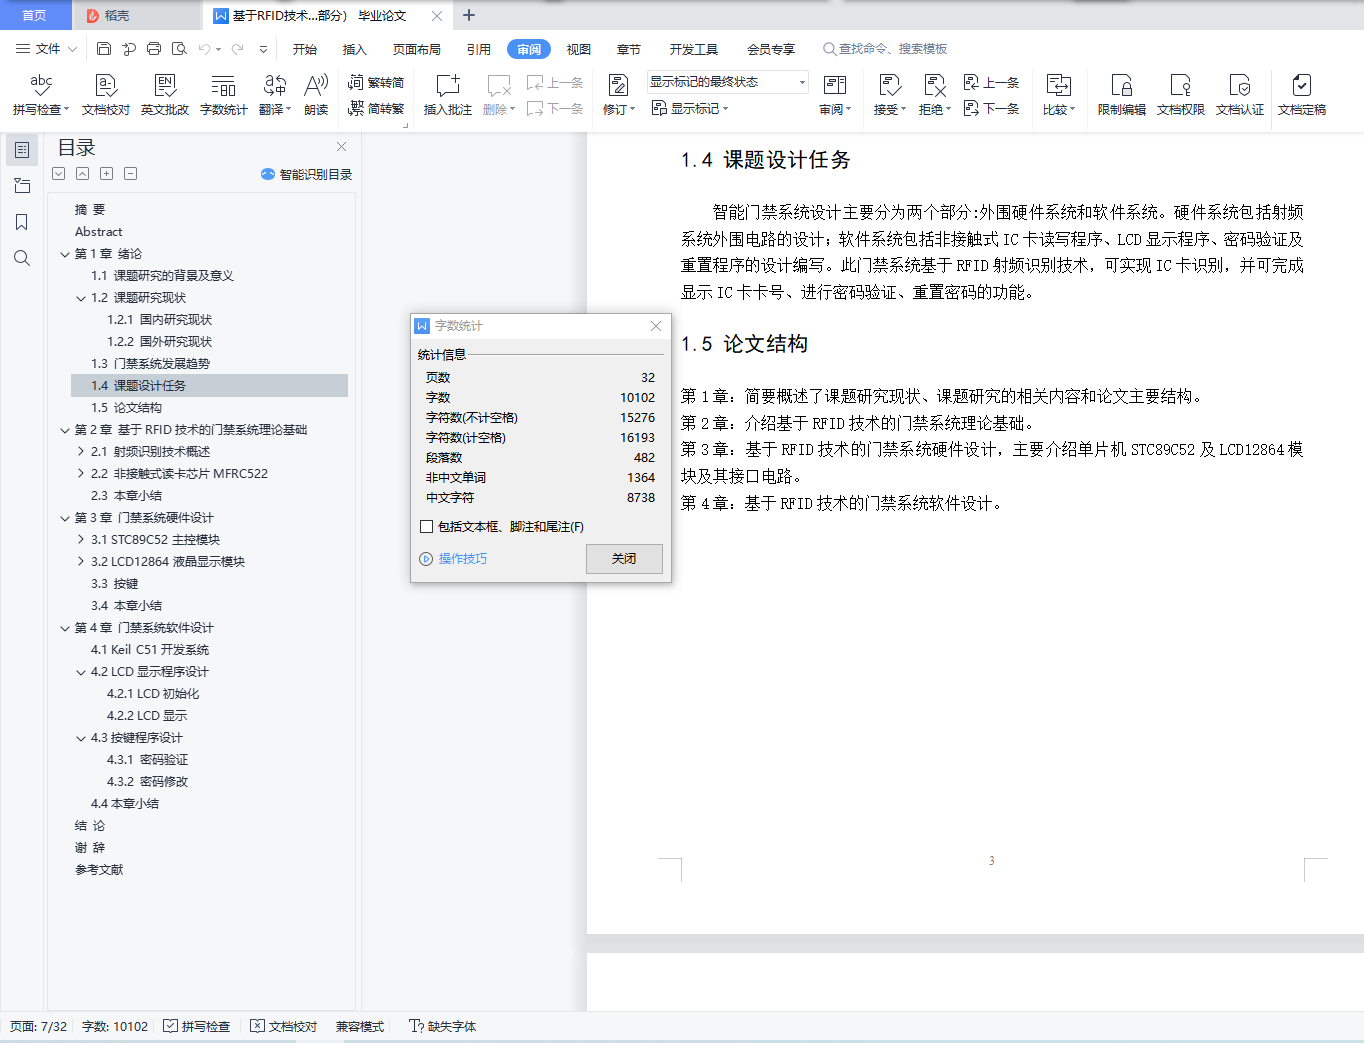The height and width of the screenshot is (1043, 1364).
Task: Open the 会员专享 ribbon tab
Action: (x=771, y=49)
